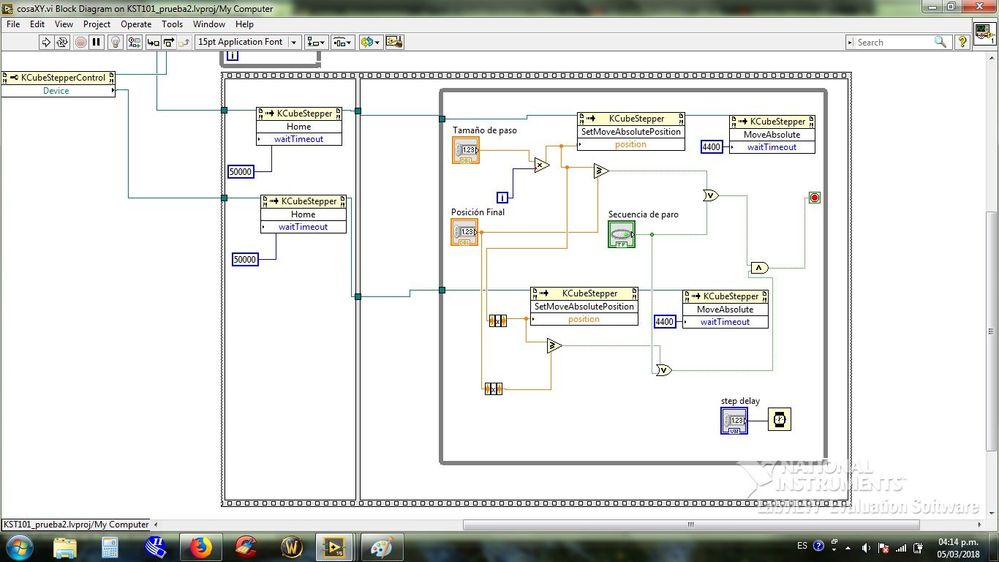
Task: Open the Project menu
Action: click(x=97, y=24)
